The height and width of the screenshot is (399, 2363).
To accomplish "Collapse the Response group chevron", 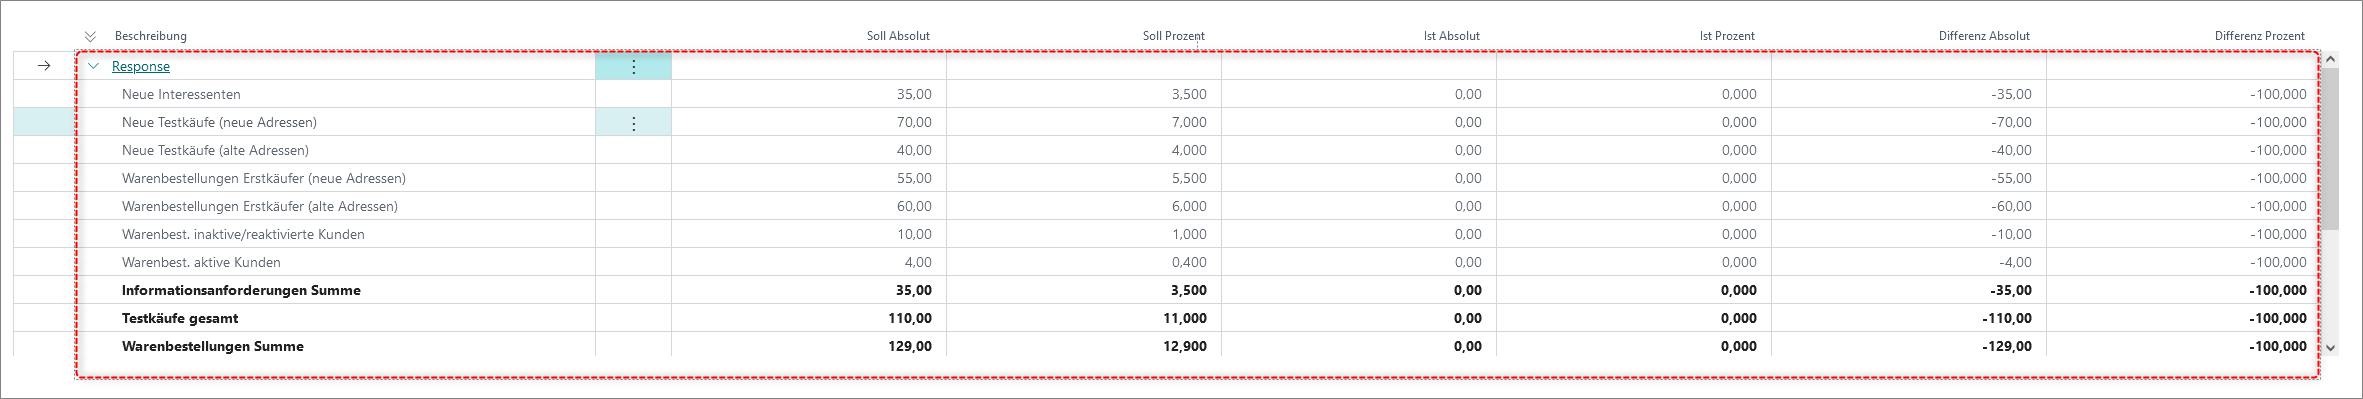I will click(94, 66).
